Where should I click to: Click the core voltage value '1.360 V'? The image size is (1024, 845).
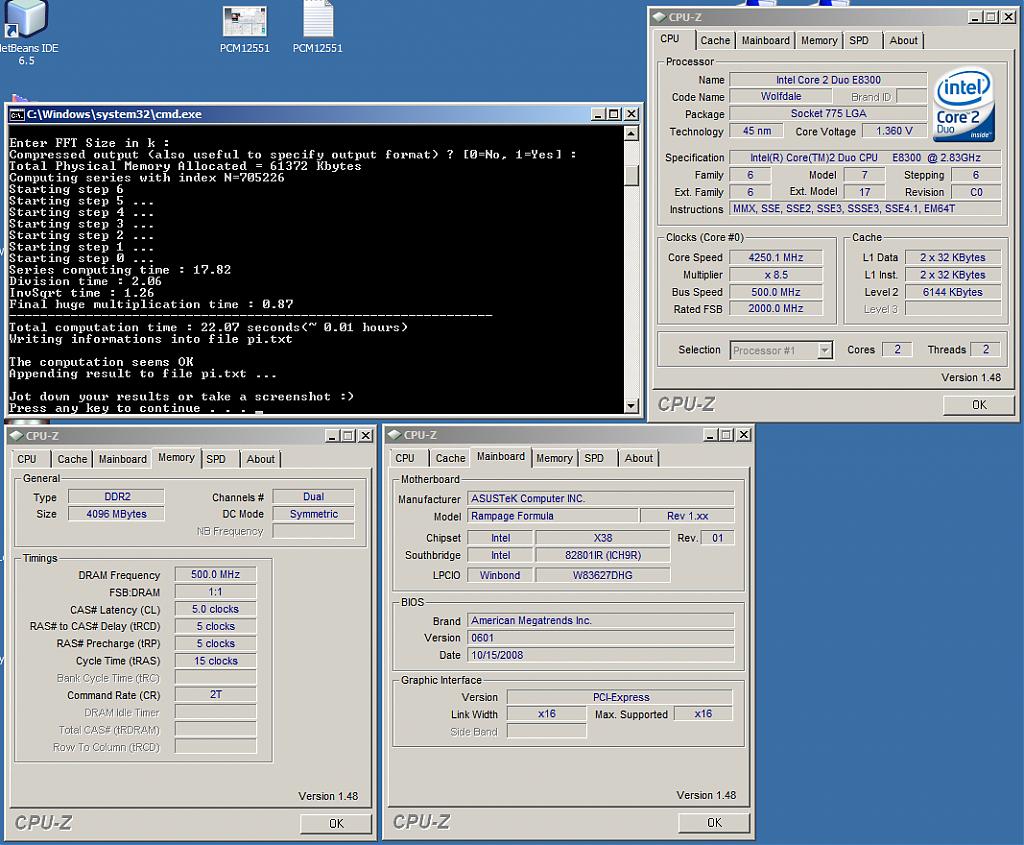(x=894, y=131)
